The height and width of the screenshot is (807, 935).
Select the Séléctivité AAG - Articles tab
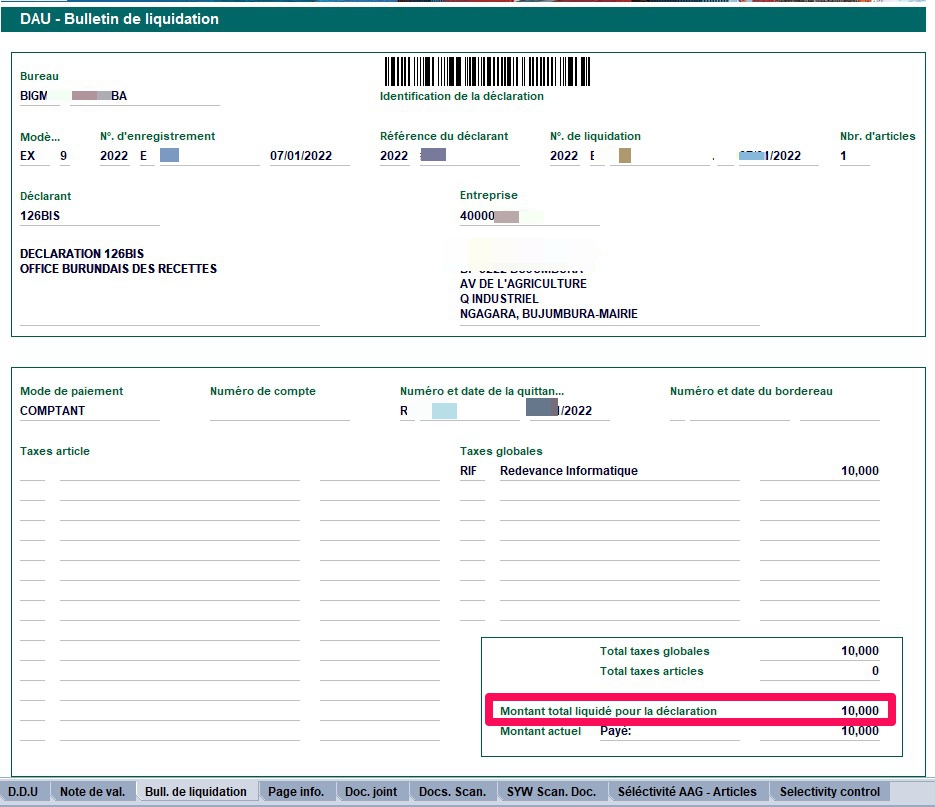(689, 791)
